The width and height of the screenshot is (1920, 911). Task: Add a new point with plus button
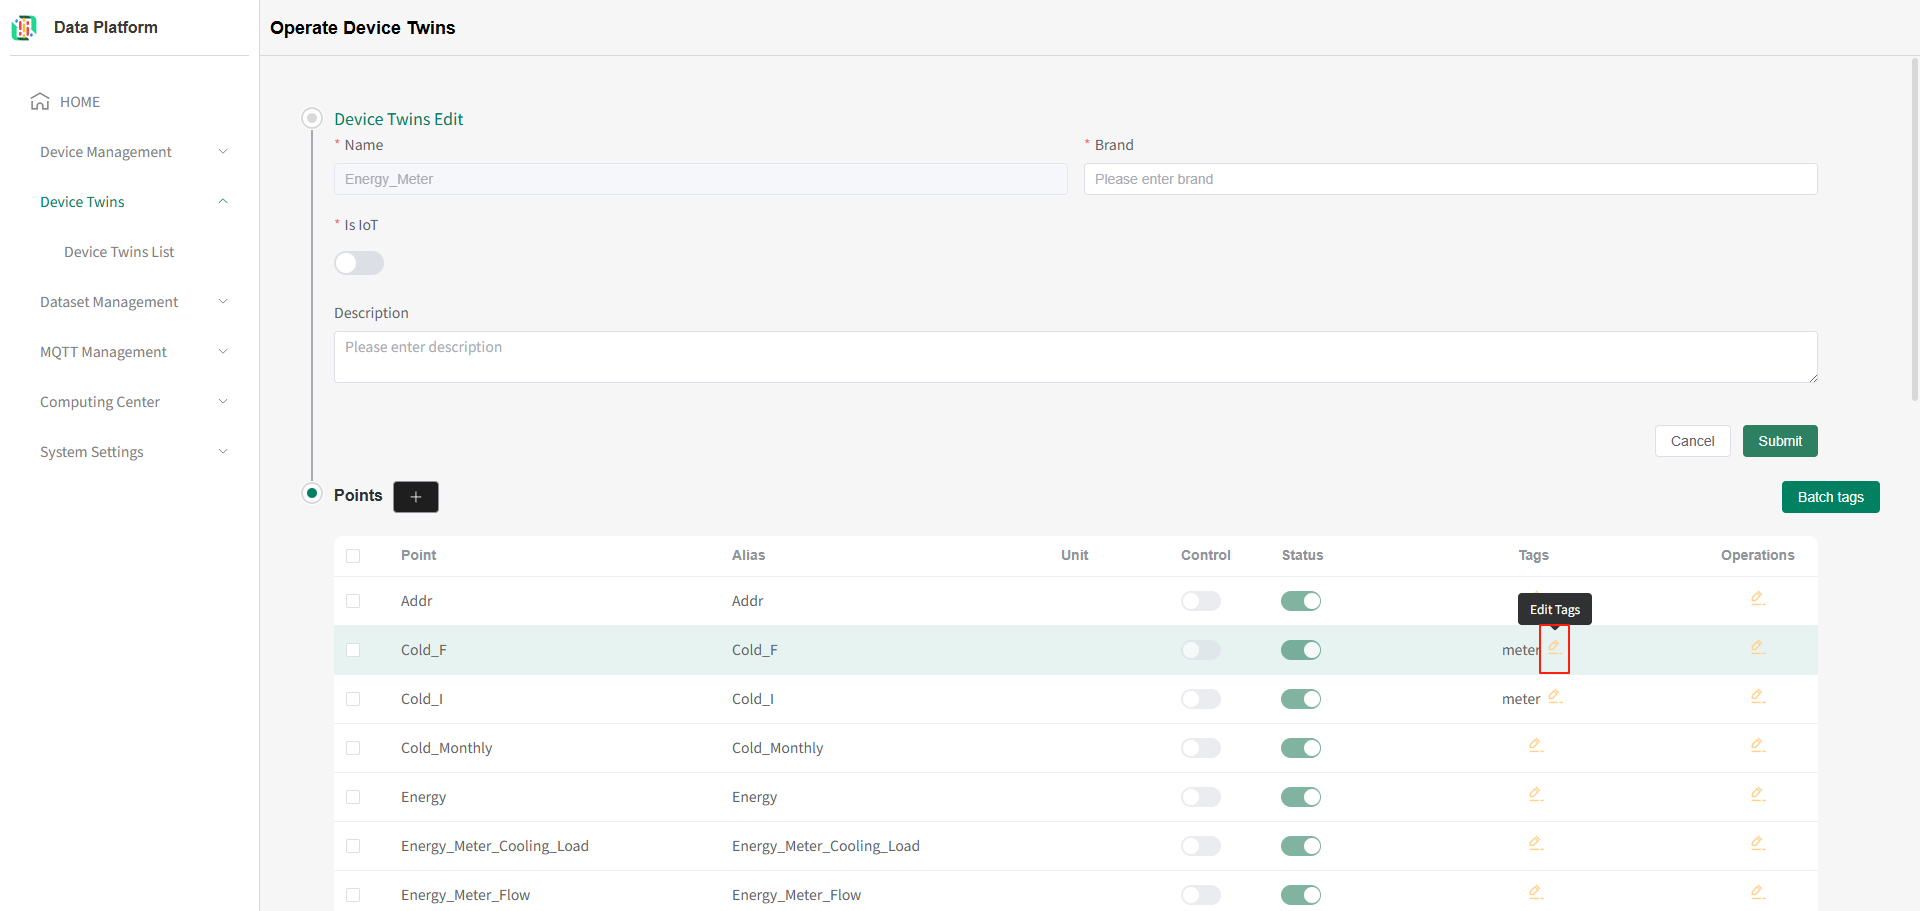click(416, 497)
